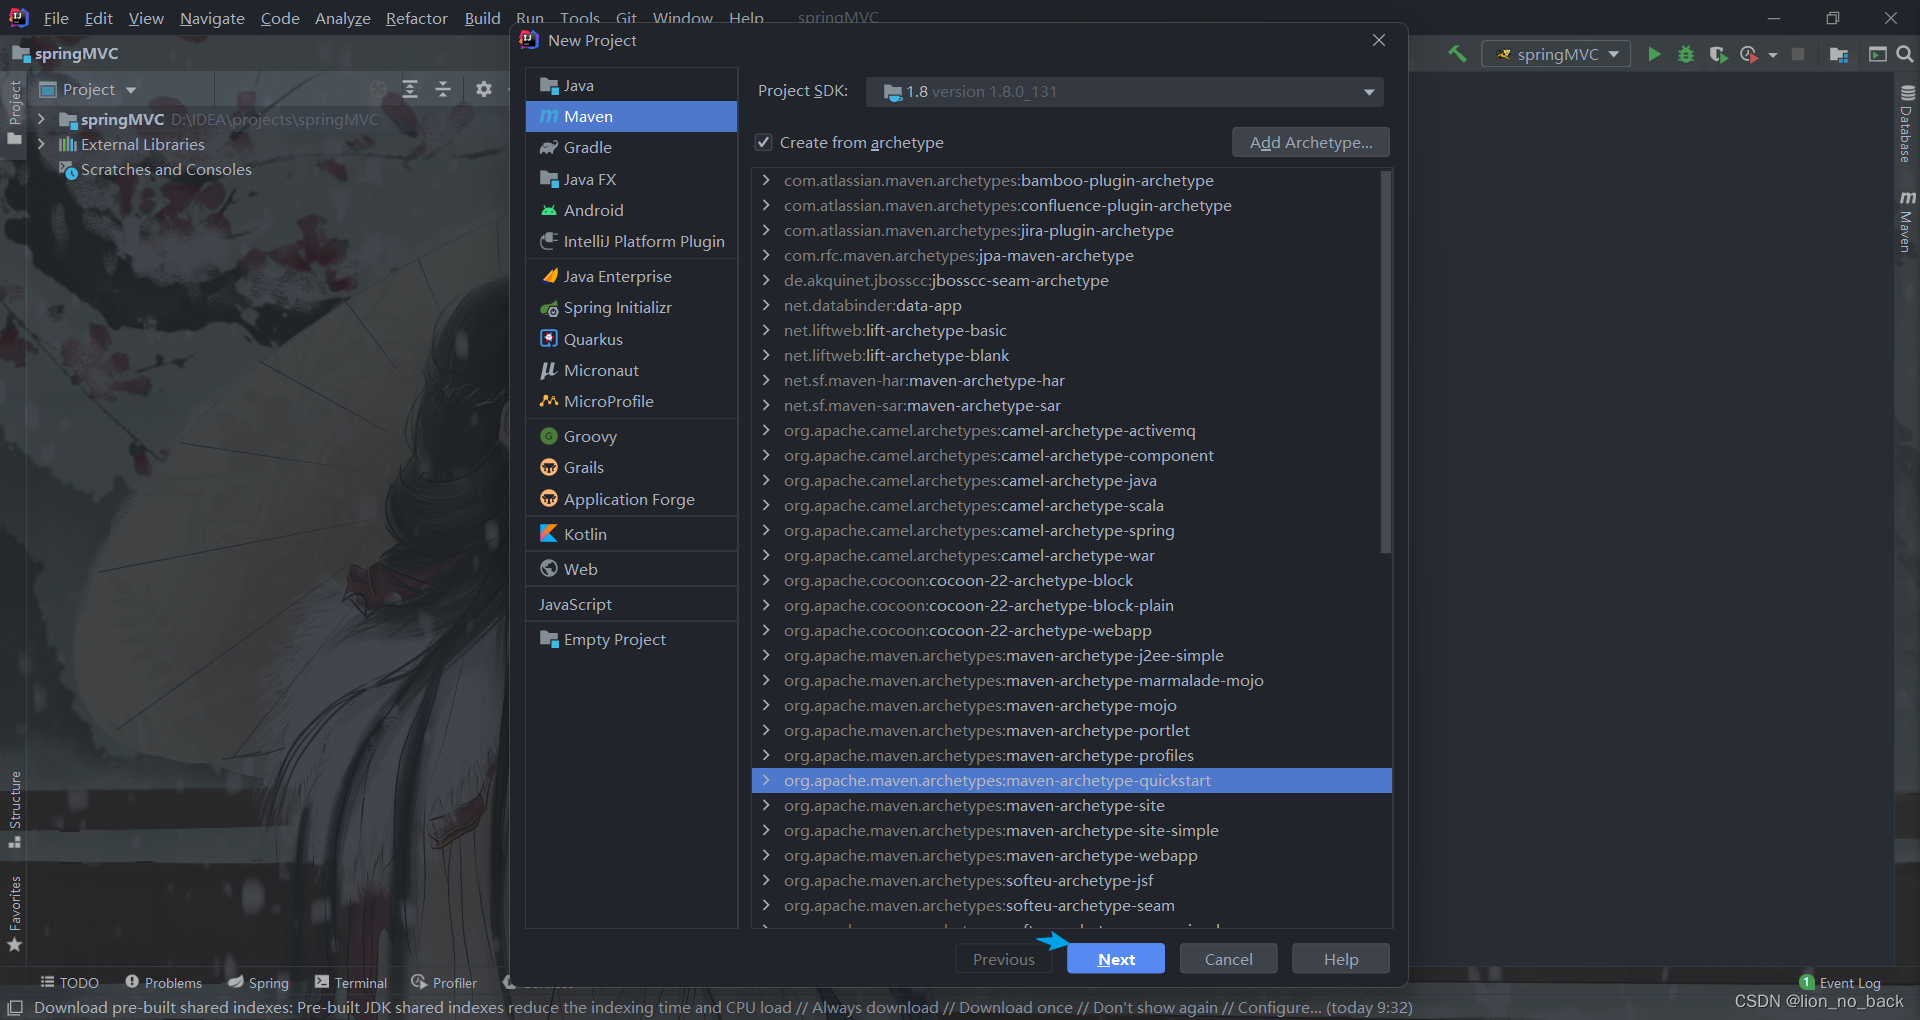1920x1020 pixels.
Task: Open the TODO tool window
Action: pos(69,983)
